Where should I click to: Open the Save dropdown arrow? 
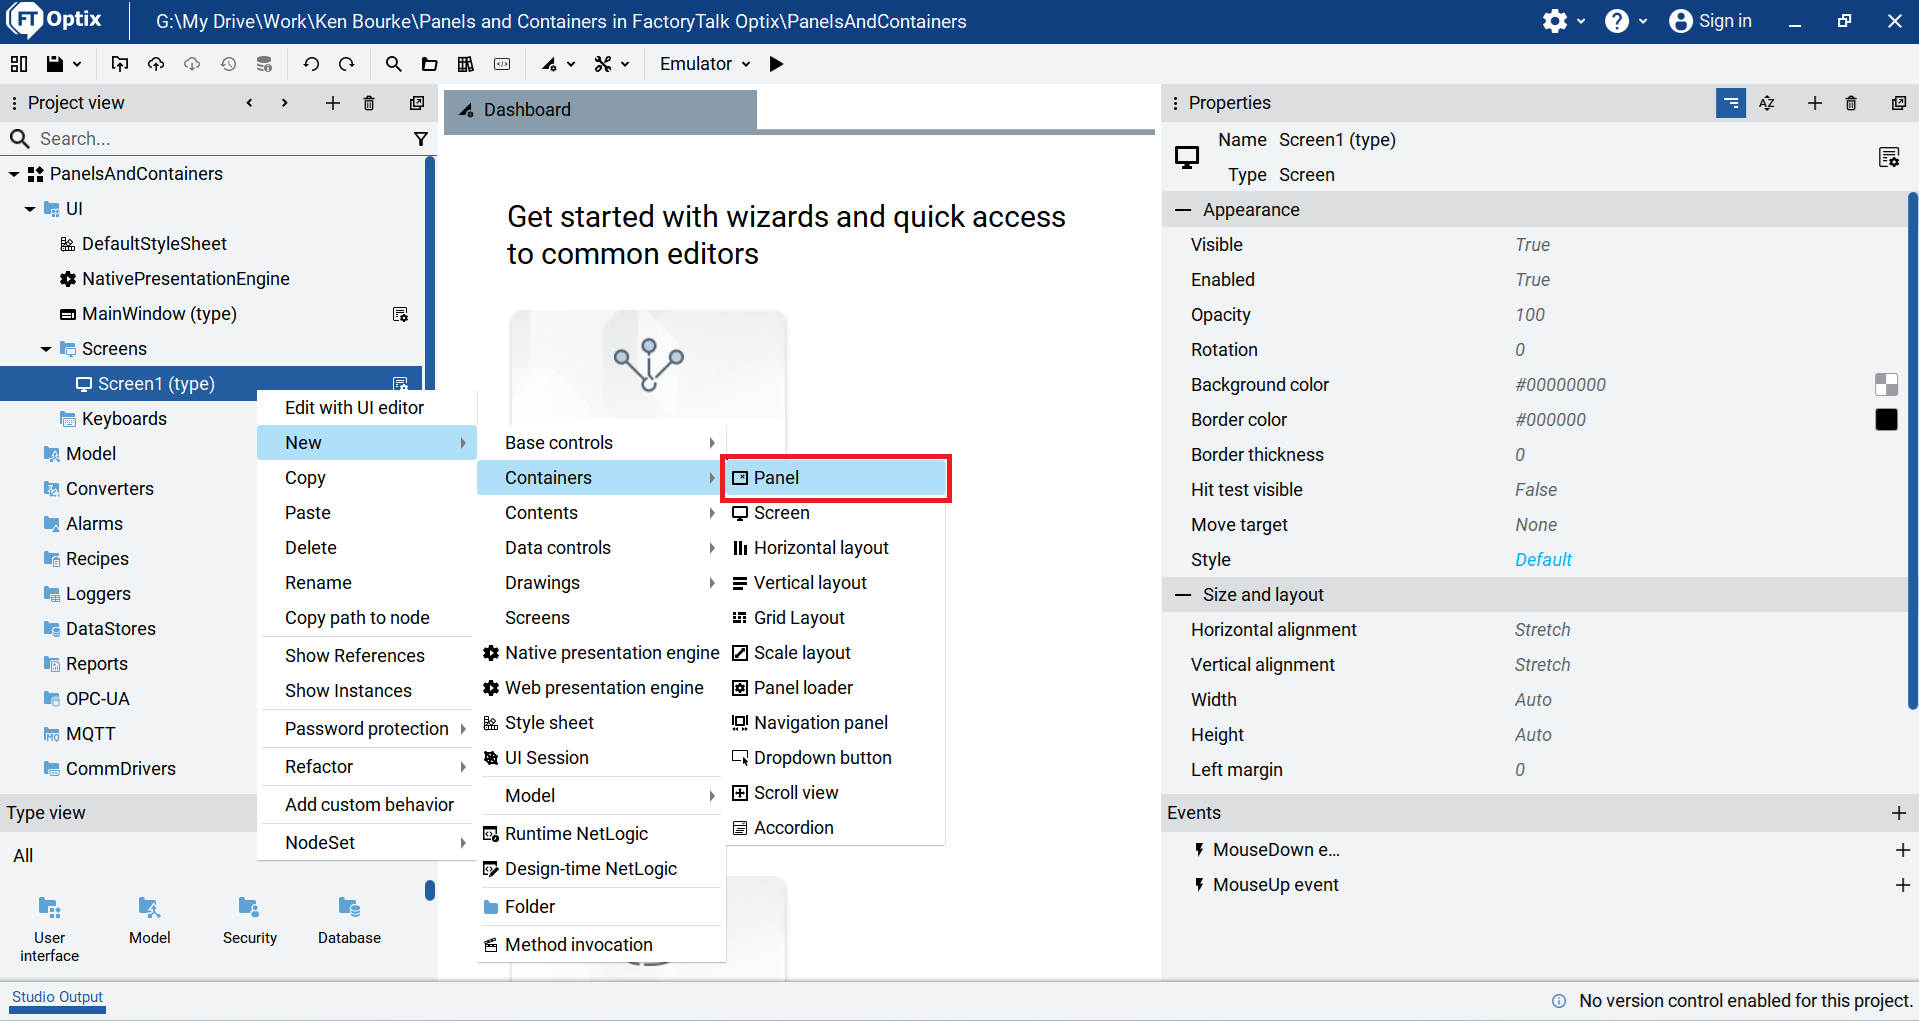click(x=77, y=64)
